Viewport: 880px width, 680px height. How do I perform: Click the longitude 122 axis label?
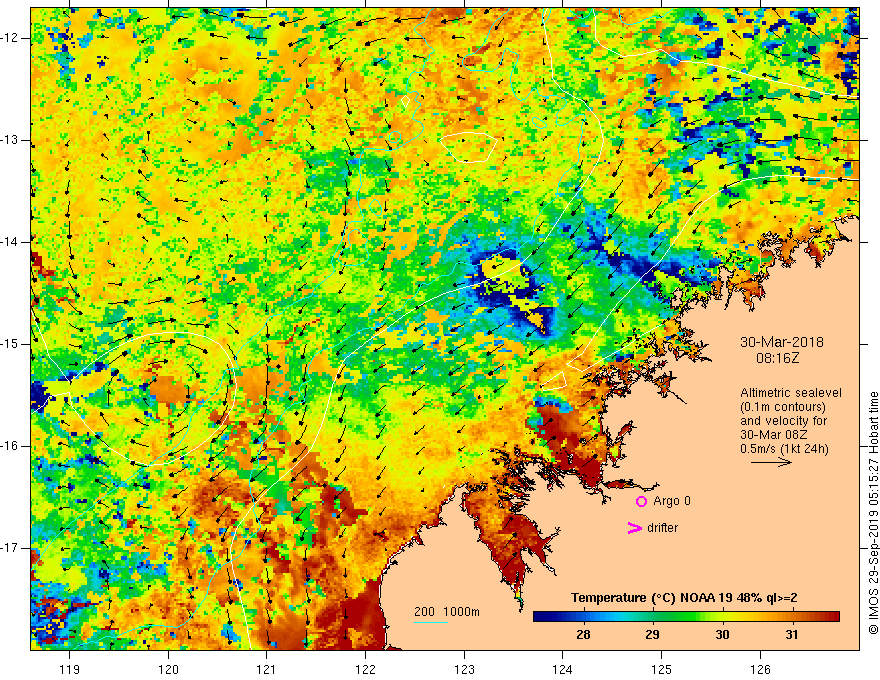click(x=365, y=669)
